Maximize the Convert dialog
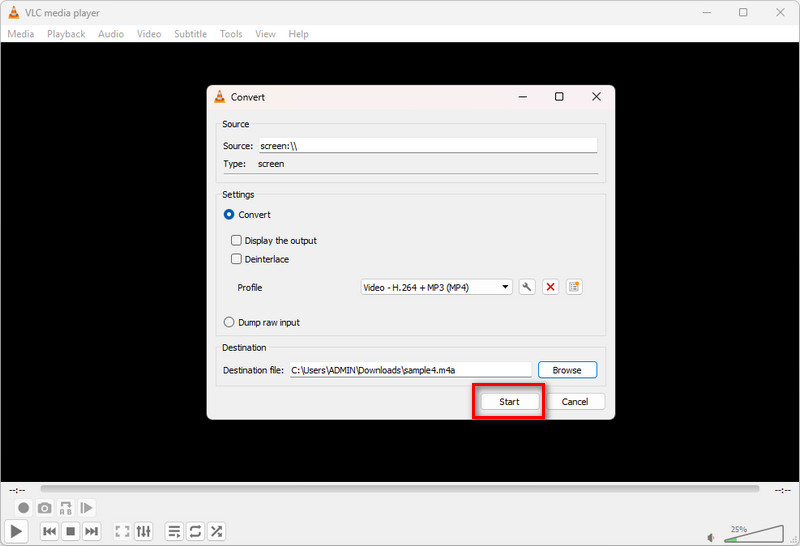Viewport: 800px width, 546px height. point(559,96)
